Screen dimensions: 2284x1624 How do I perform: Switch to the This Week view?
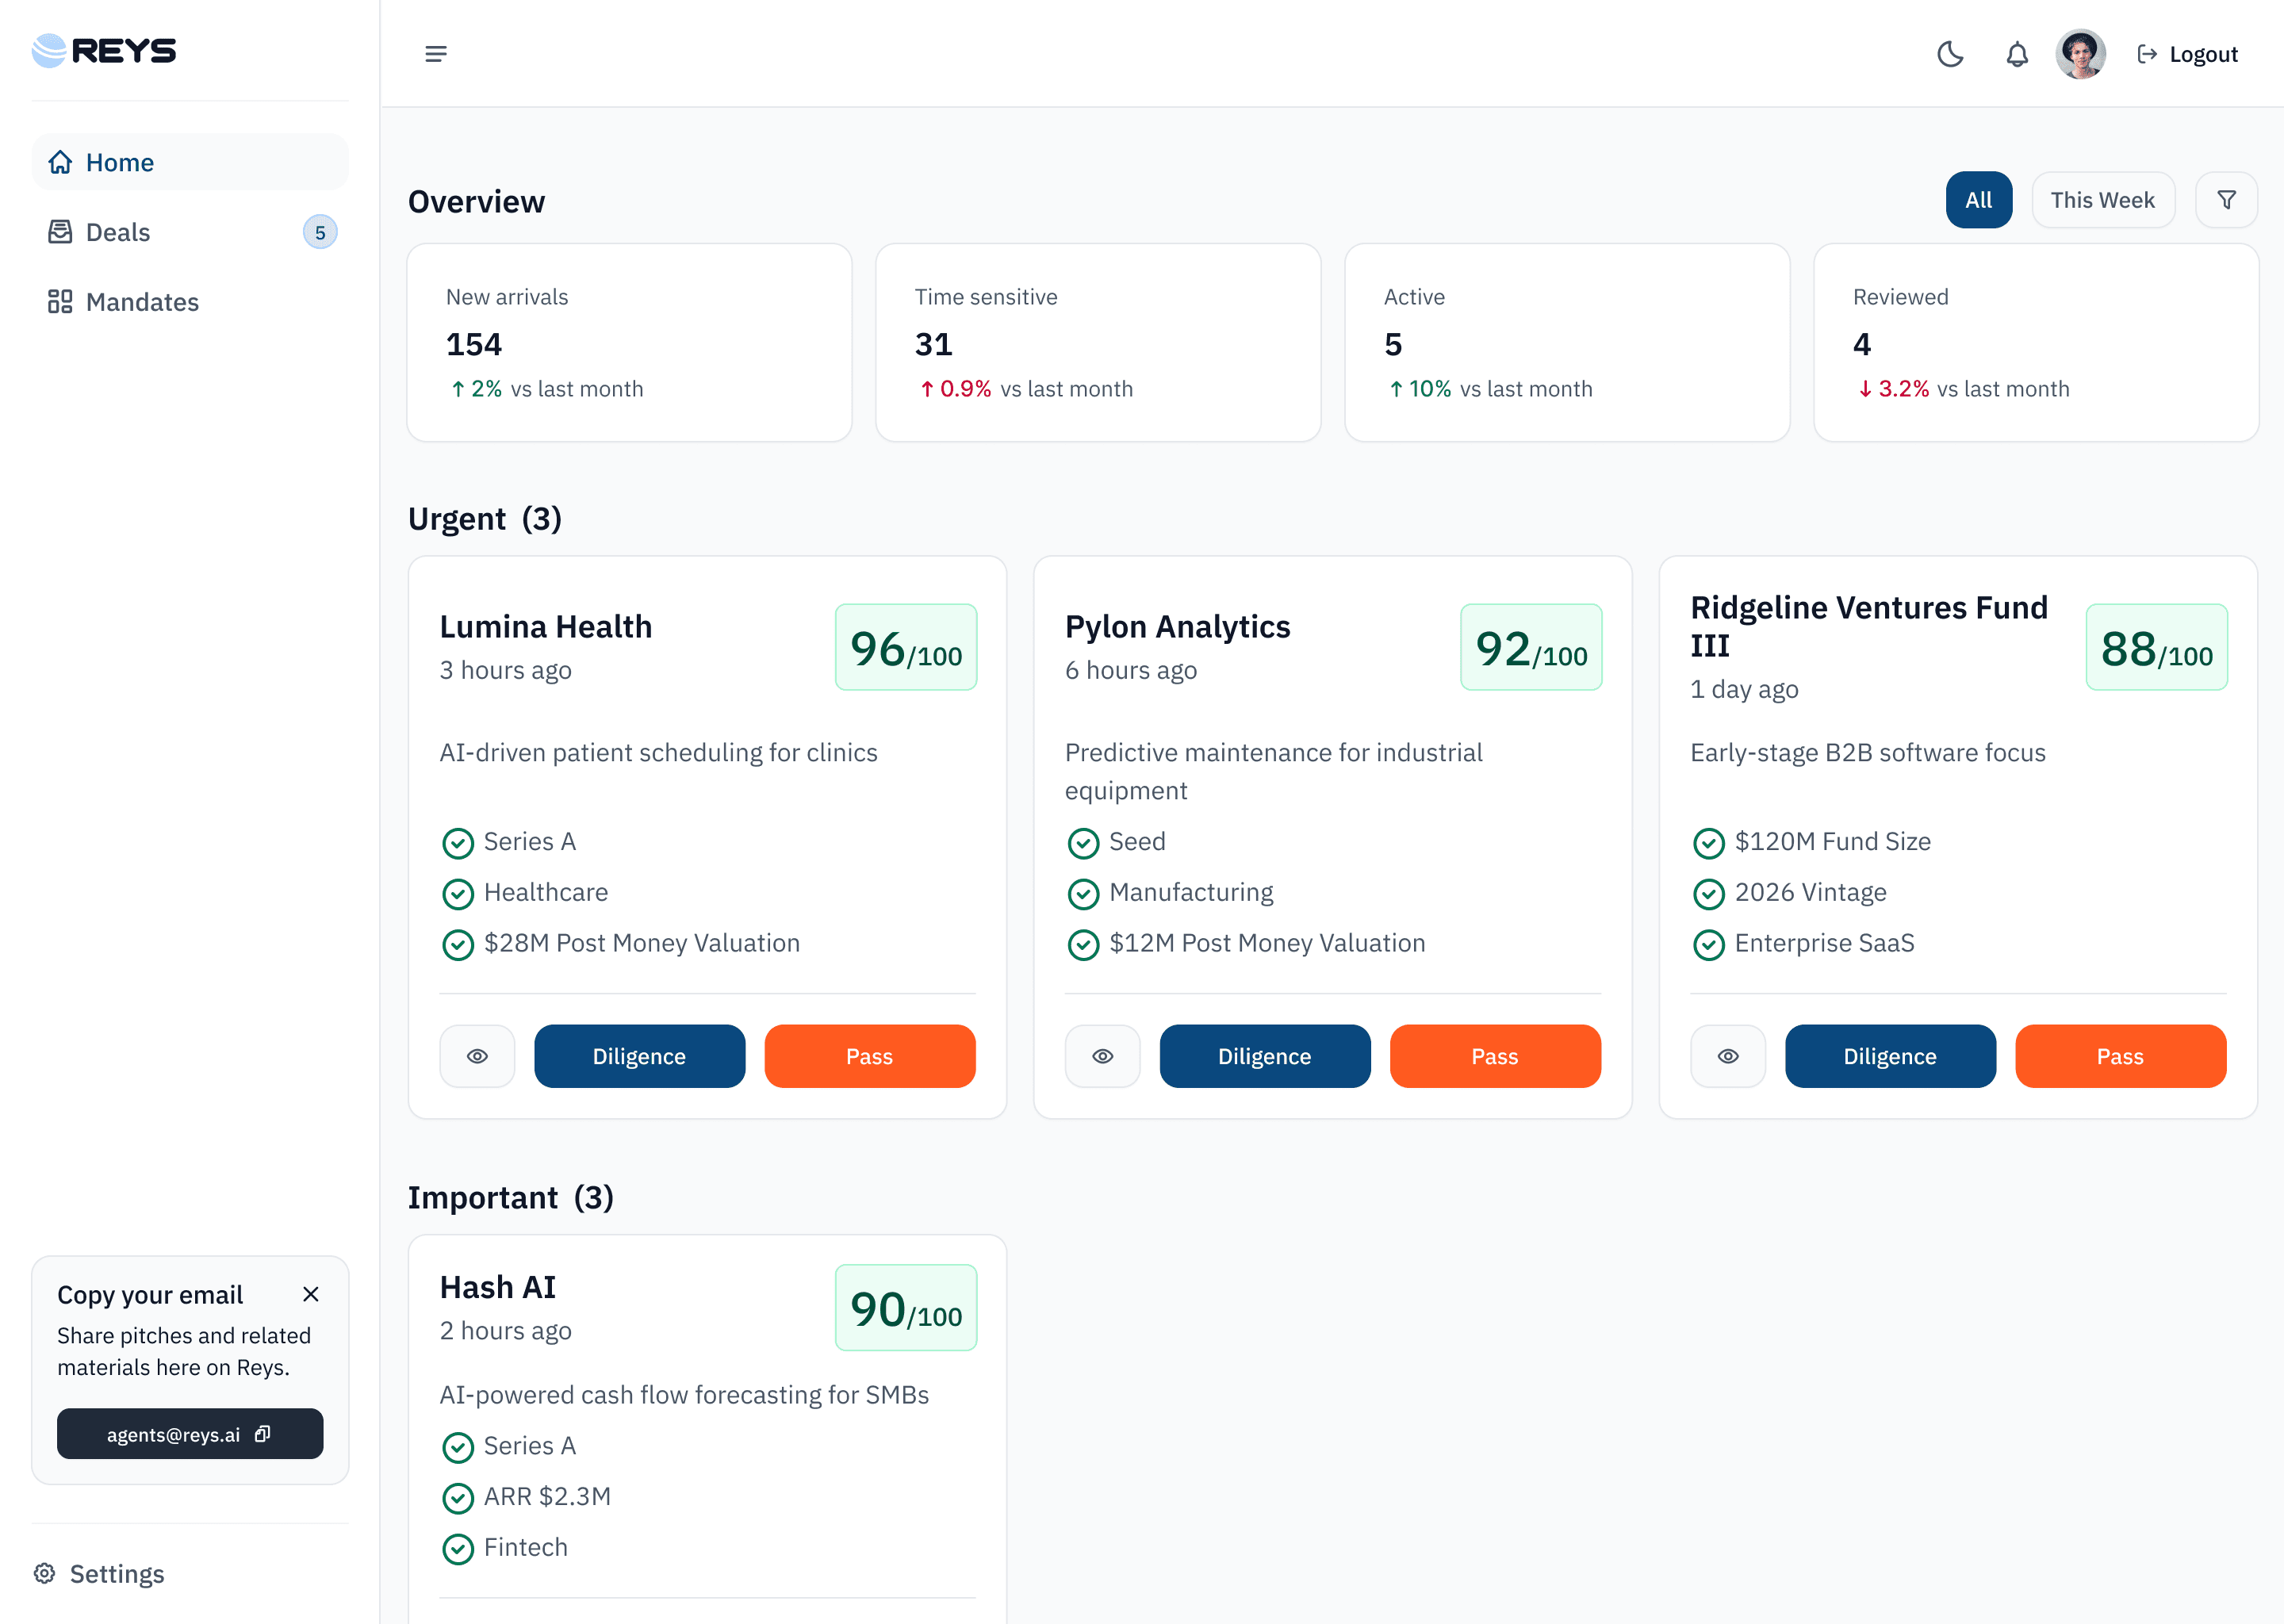click(2103, 199)
